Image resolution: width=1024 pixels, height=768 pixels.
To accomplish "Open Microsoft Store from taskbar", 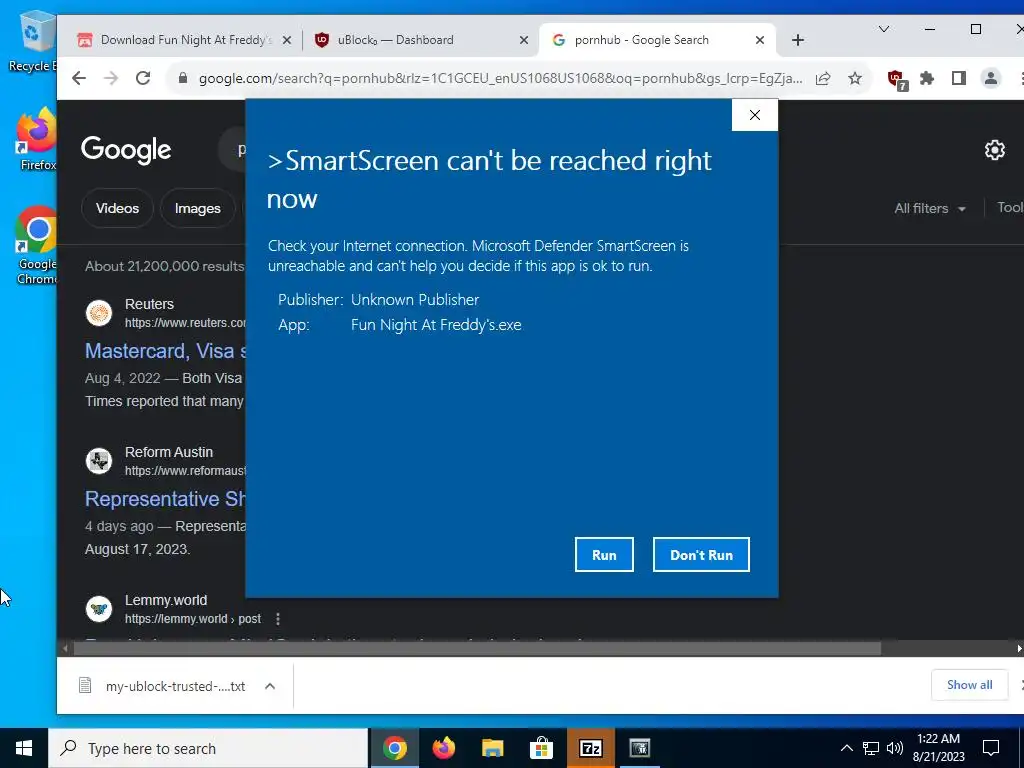I will (541, 748).
